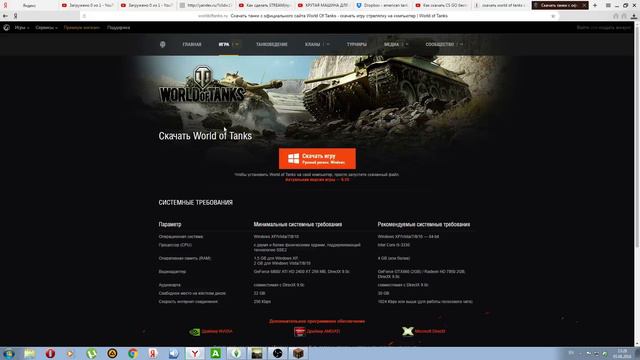Click the Yandex Я button beside back arrow
640x360 pixels.
pos(16,16)
